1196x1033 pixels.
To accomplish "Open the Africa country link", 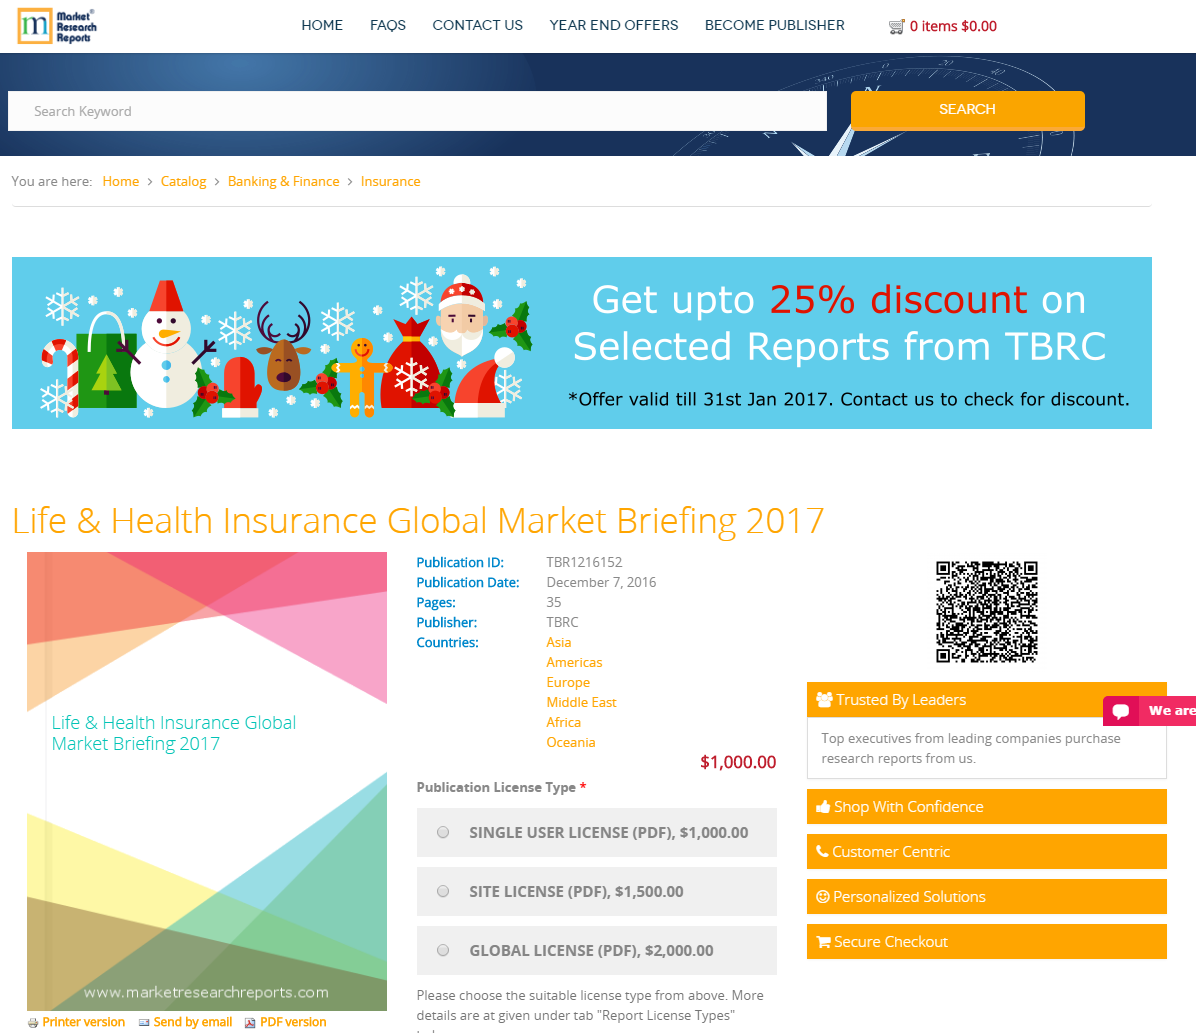I will click(x=563, y=722).
